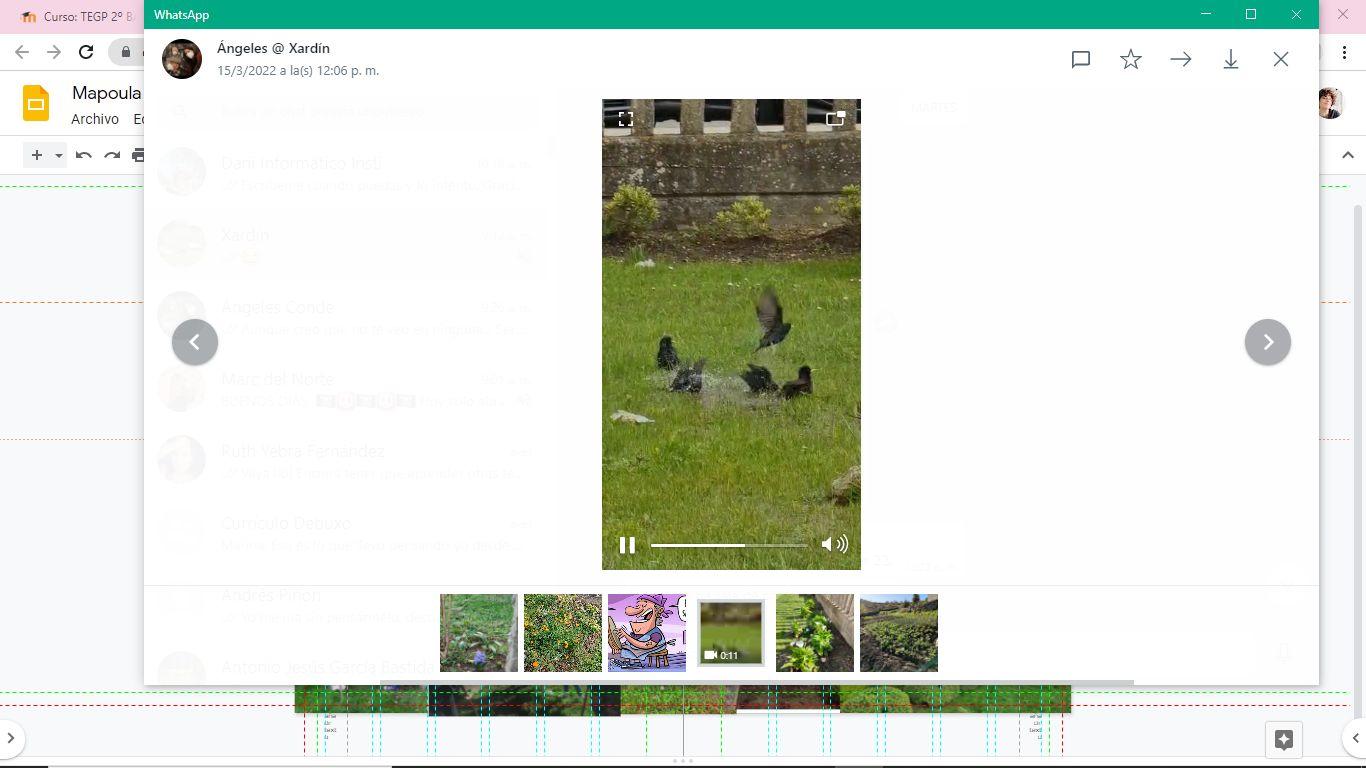Rename the Mapoula presentation title
The image size is (1366, 768).
pyautogui.click(x=106, y=93)
